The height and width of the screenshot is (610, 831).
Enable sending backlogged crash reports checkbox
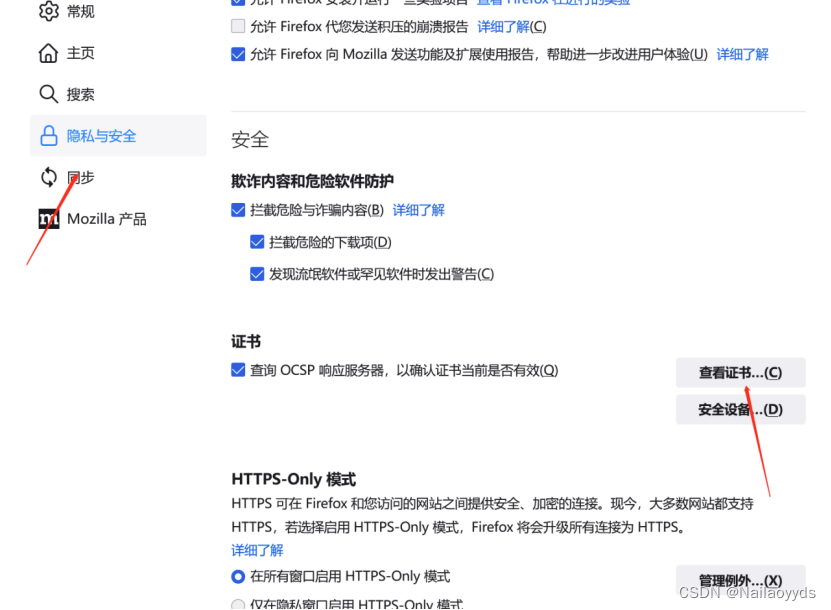click(238, 26)
